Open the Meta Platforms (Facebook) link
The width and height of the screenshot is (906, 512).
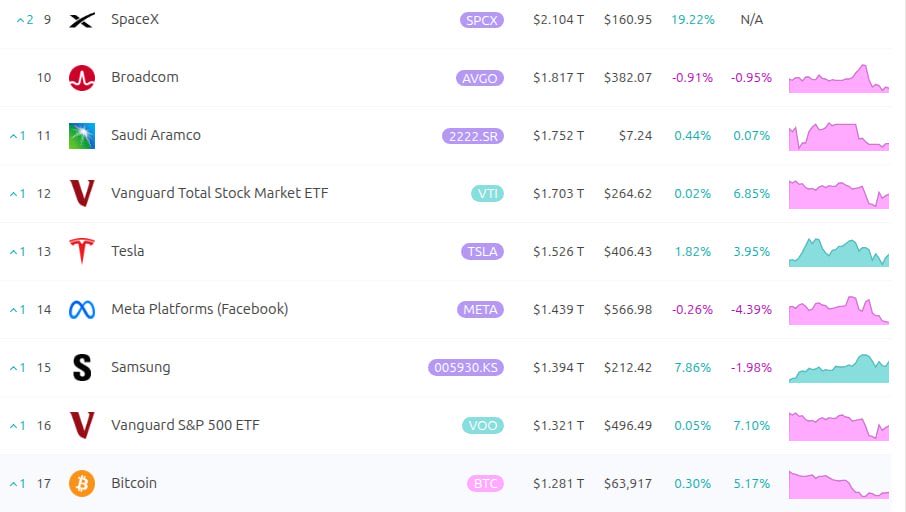tap(200, 309)
